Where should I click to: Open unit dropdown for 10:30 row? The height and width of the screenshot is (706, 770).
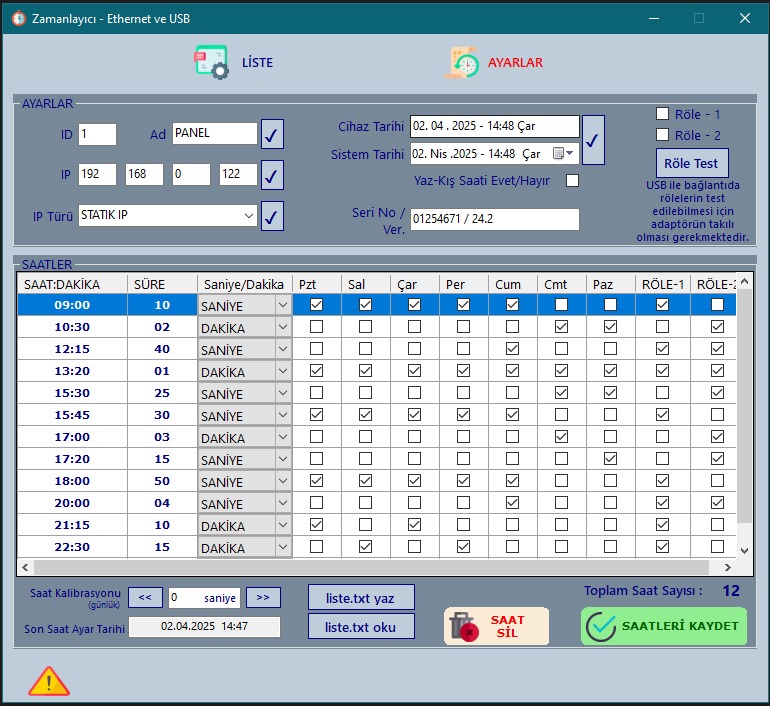(x=283, y=327)
